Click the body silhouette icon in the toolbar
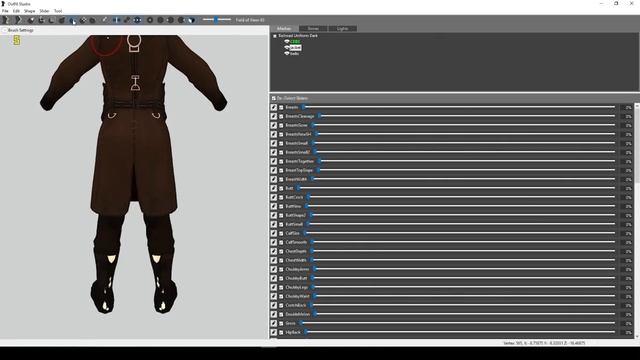 point(6,20)
